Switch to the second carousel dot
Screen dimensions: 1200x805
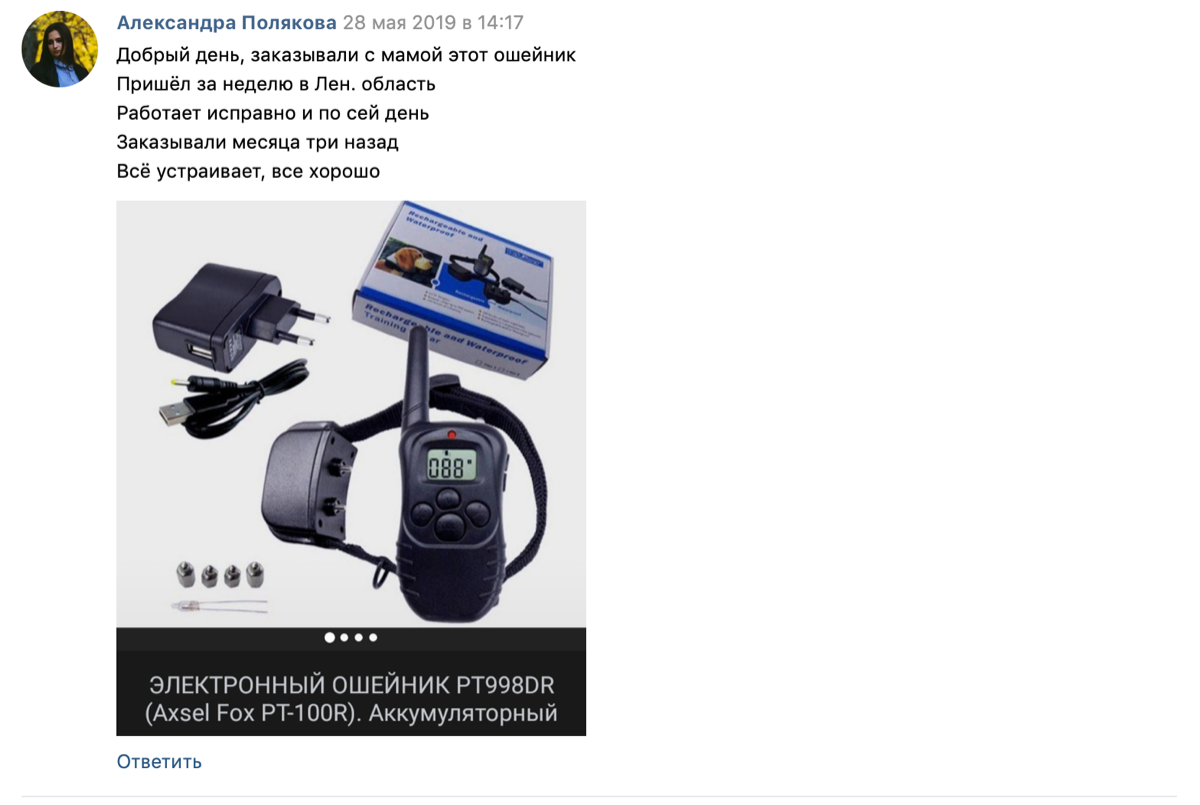[x=345, y=637]
